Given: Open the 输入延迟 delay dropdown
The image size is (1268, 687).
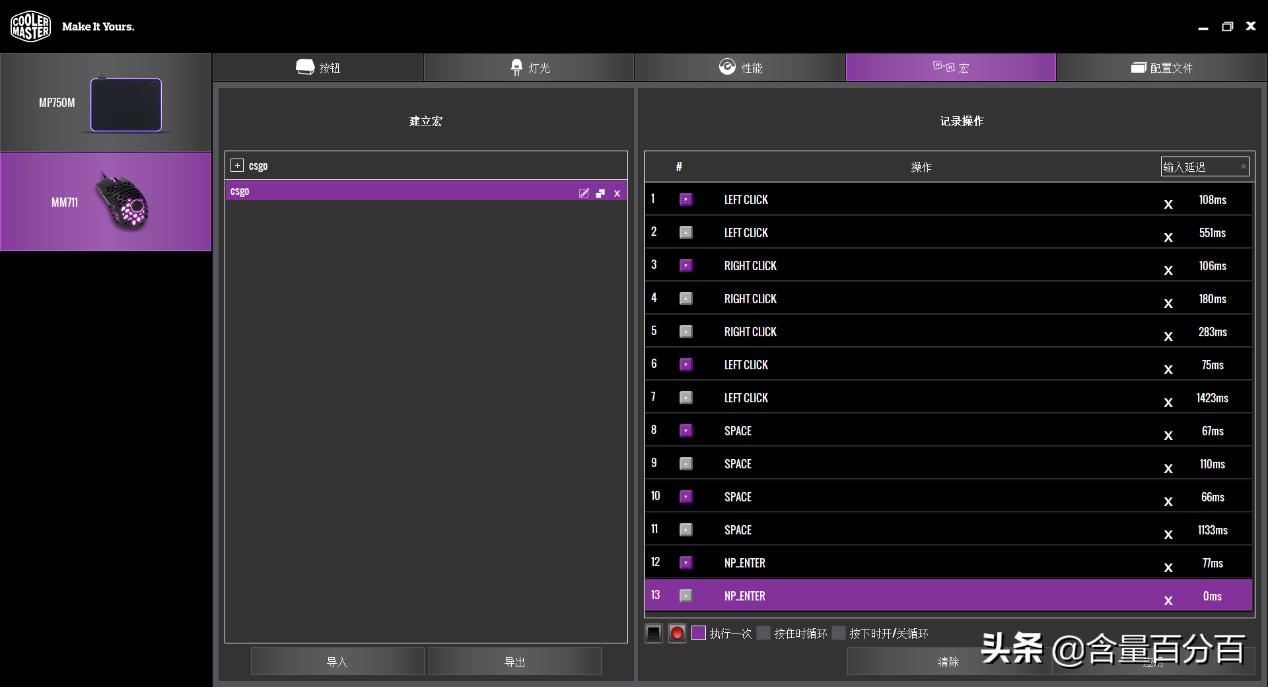Looking at the screenshot, I should point(1205,167).
